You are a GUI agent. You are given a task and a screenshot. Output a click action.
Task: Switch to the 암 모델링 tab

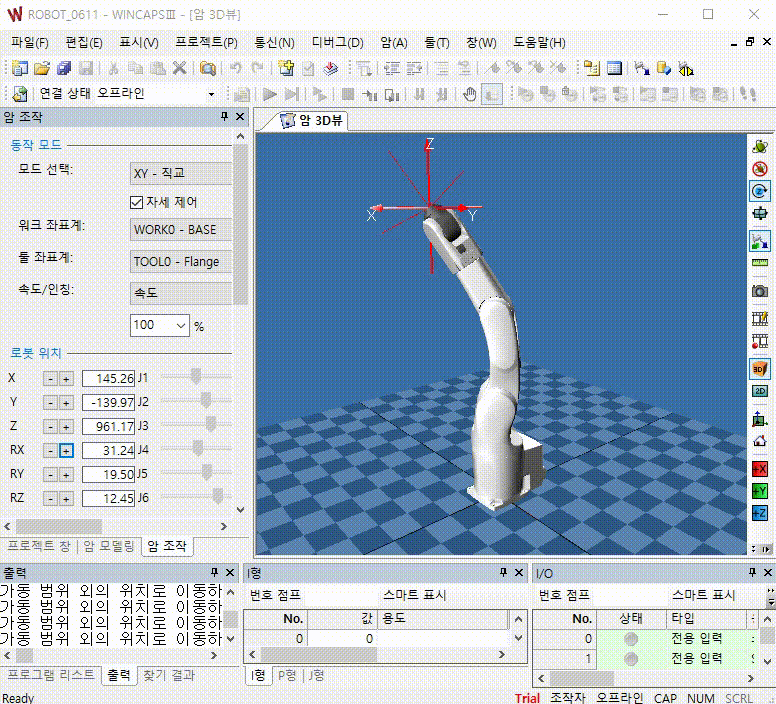108,546
